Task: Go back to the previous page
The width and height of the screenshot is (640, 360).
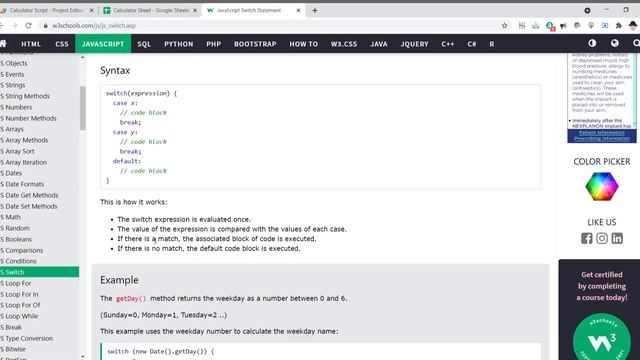Action: (x=2, y=26)
